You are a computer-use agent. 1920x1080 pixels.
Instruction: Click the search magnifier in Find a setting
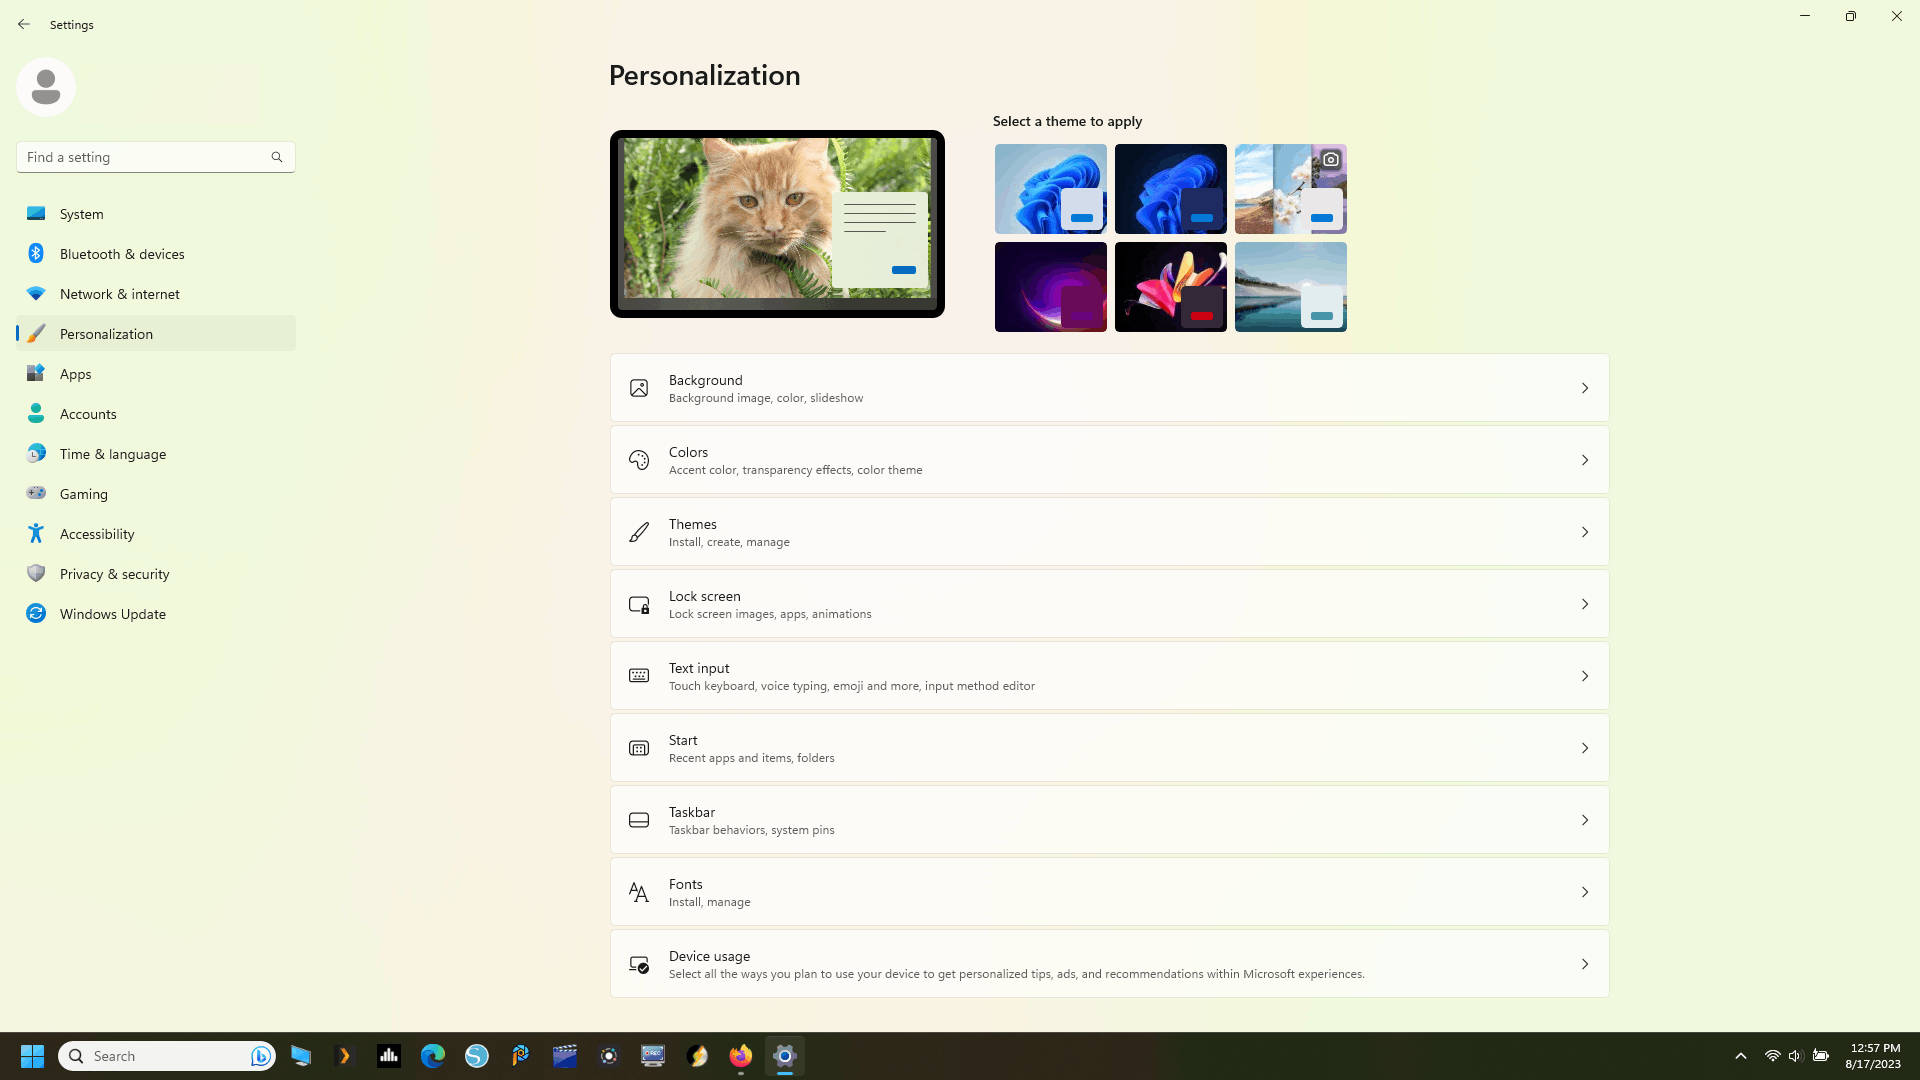tap(277, 157)
